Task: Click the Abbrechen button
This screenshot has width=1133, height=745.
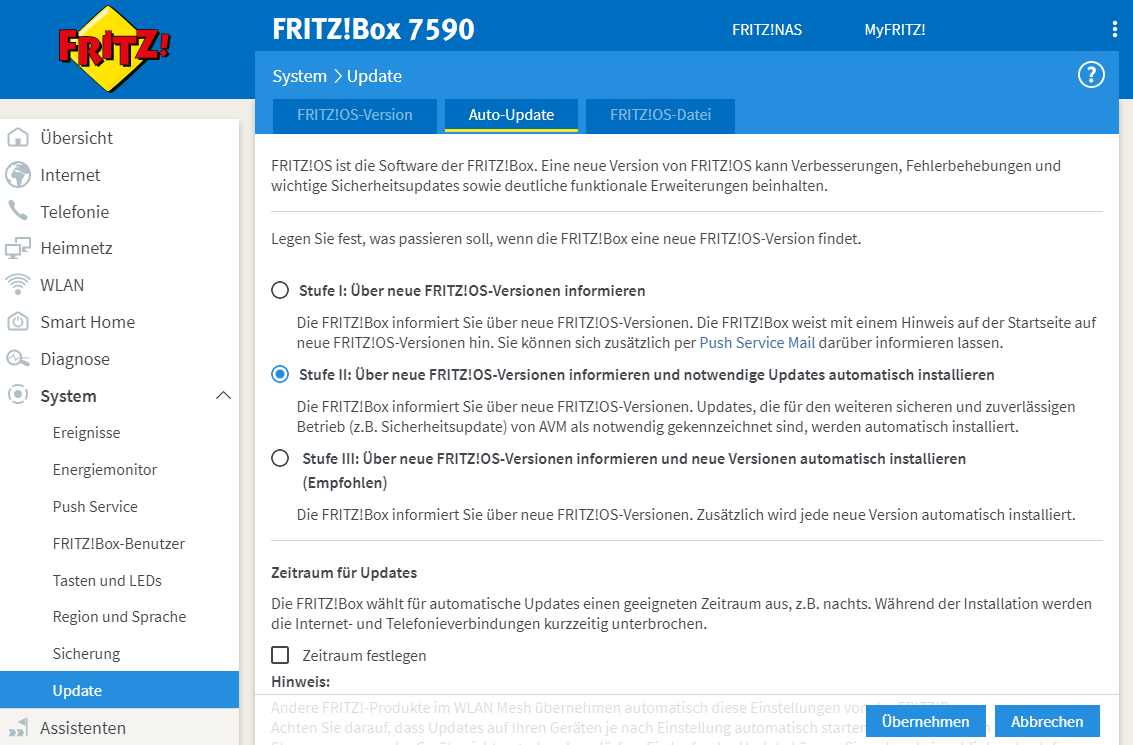Action: [x=1047, y=721]
